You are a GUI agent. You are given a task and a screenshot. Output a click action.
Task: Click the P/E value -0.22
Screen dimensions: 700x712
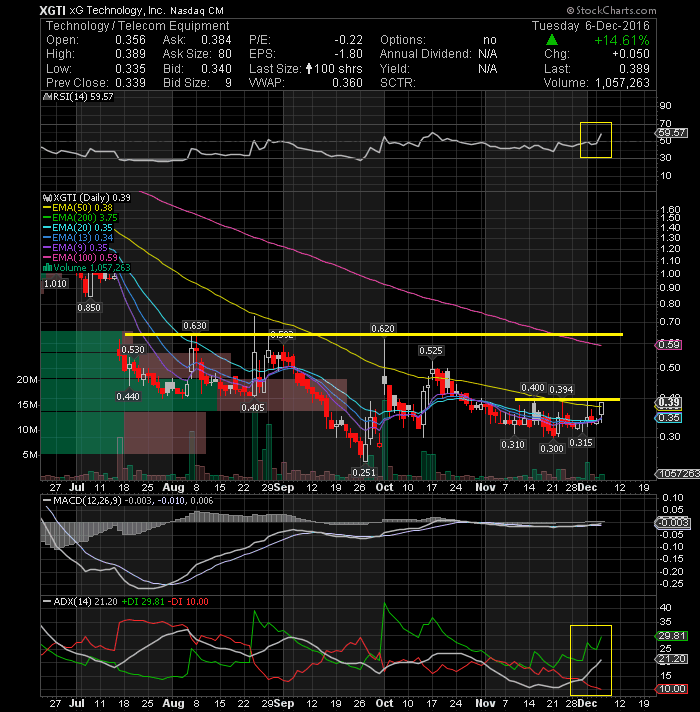click(348, 40)
